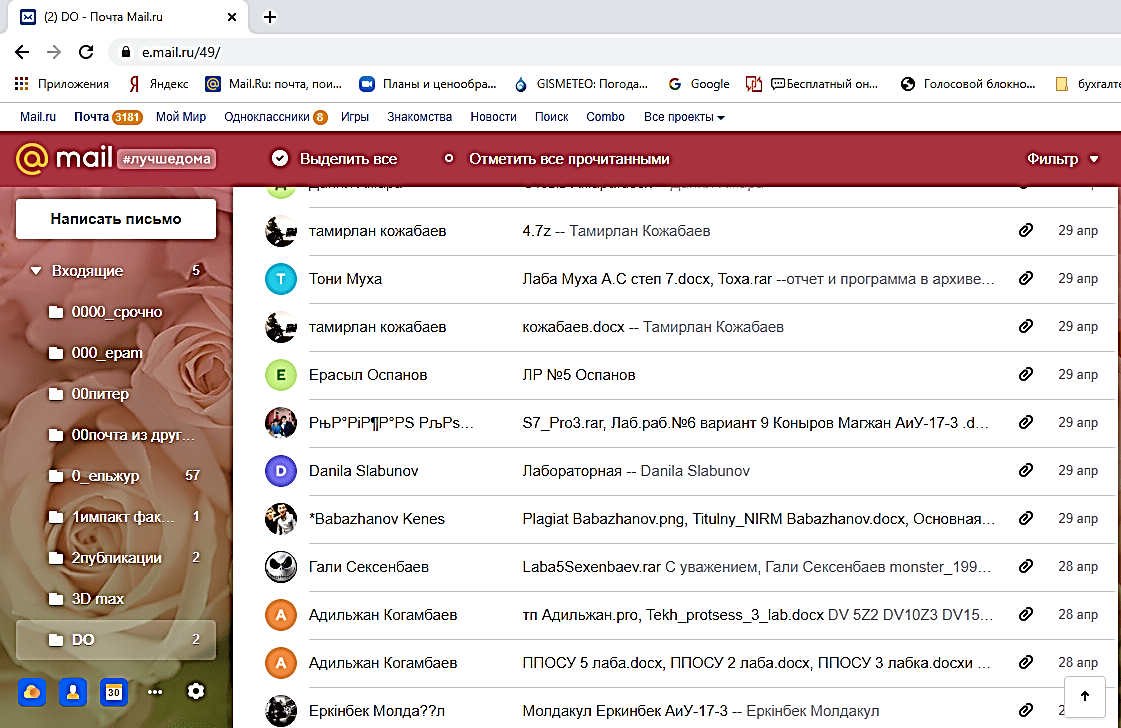Open Поиск portal link
The height and width of the screenshot is (728, 1121).
pyautogui.click(x=551, y=117)
